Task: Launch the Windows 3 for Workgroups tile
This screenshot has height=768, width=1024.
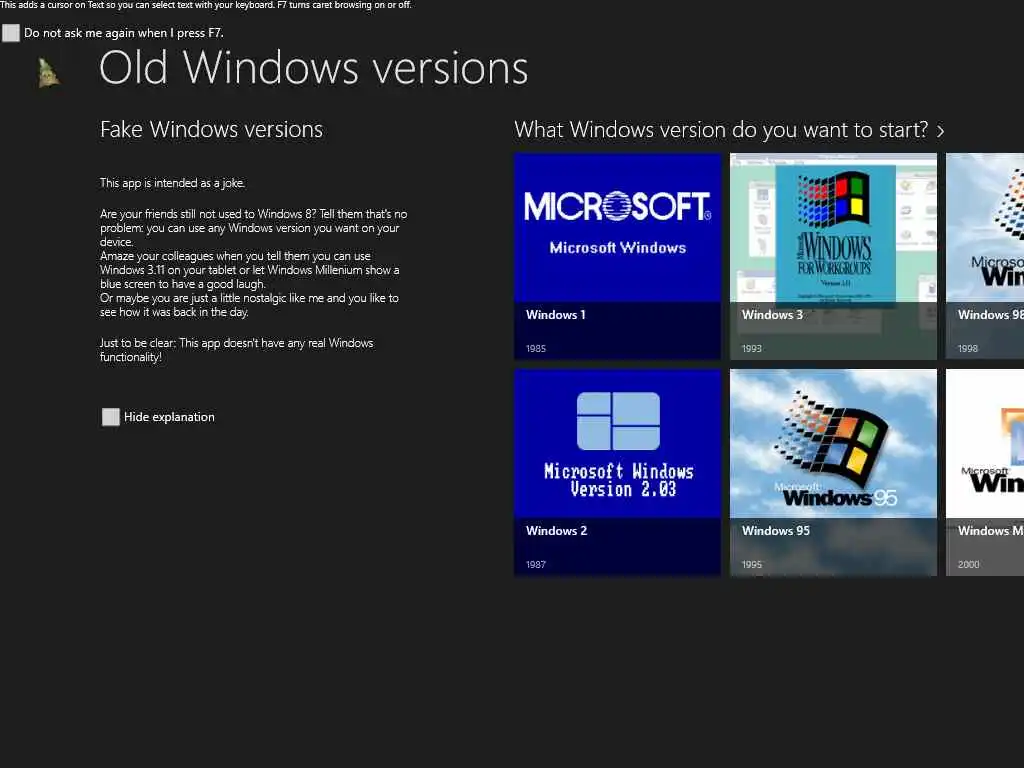Action: point(833,256)
